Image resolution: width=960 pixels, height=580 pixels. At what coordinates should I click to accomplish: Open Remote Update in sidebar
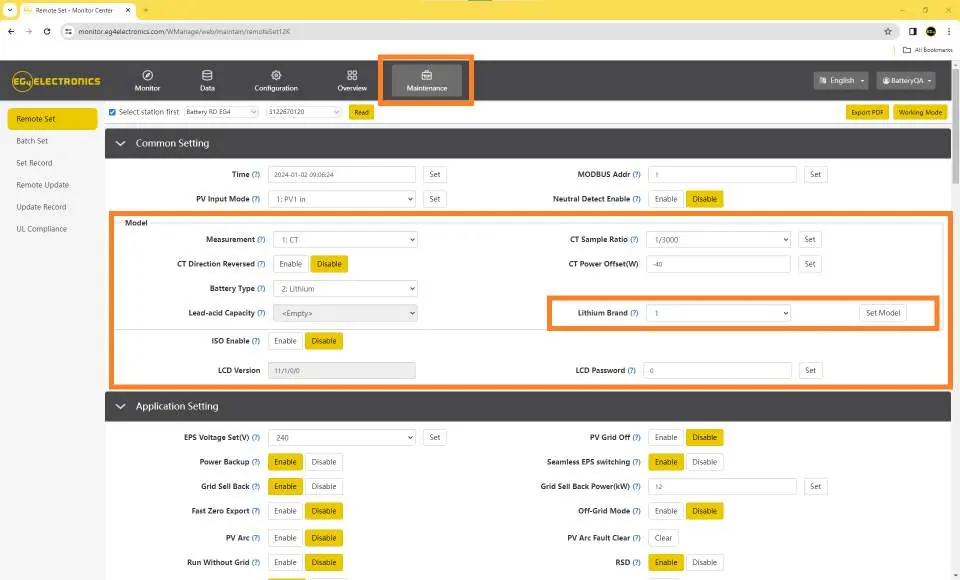coord(42,185)
